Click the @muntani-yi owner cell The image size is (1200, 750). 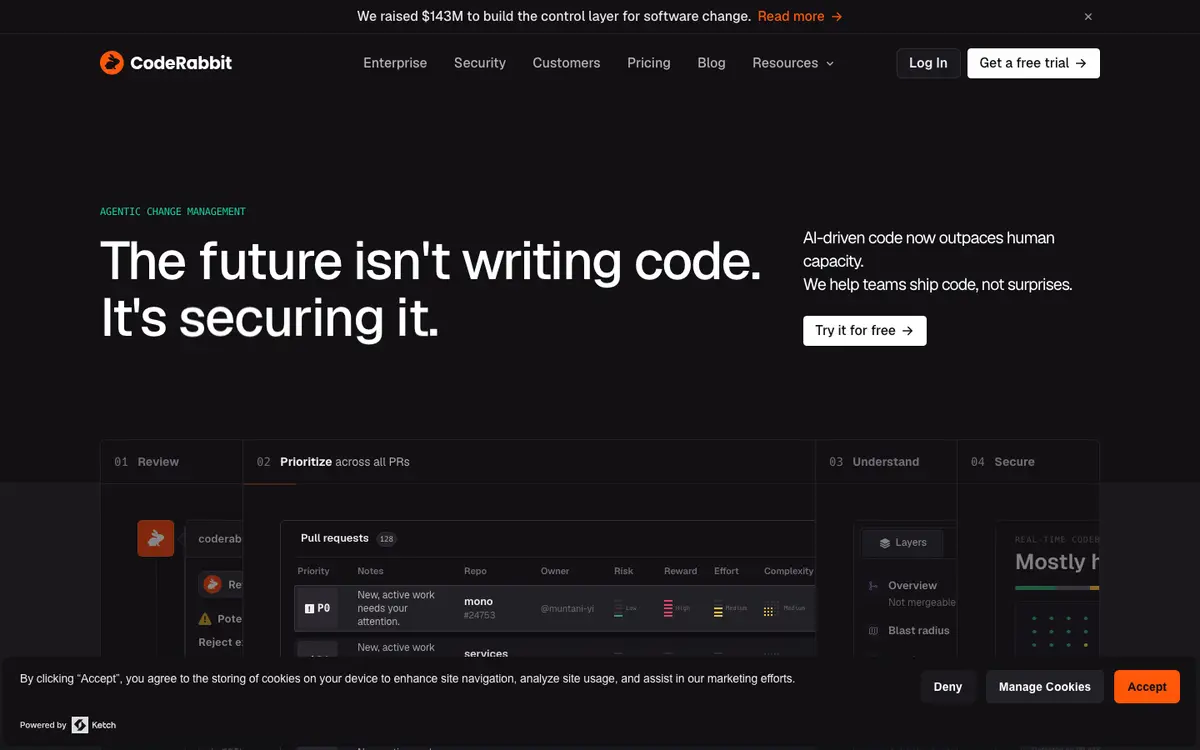567,608
